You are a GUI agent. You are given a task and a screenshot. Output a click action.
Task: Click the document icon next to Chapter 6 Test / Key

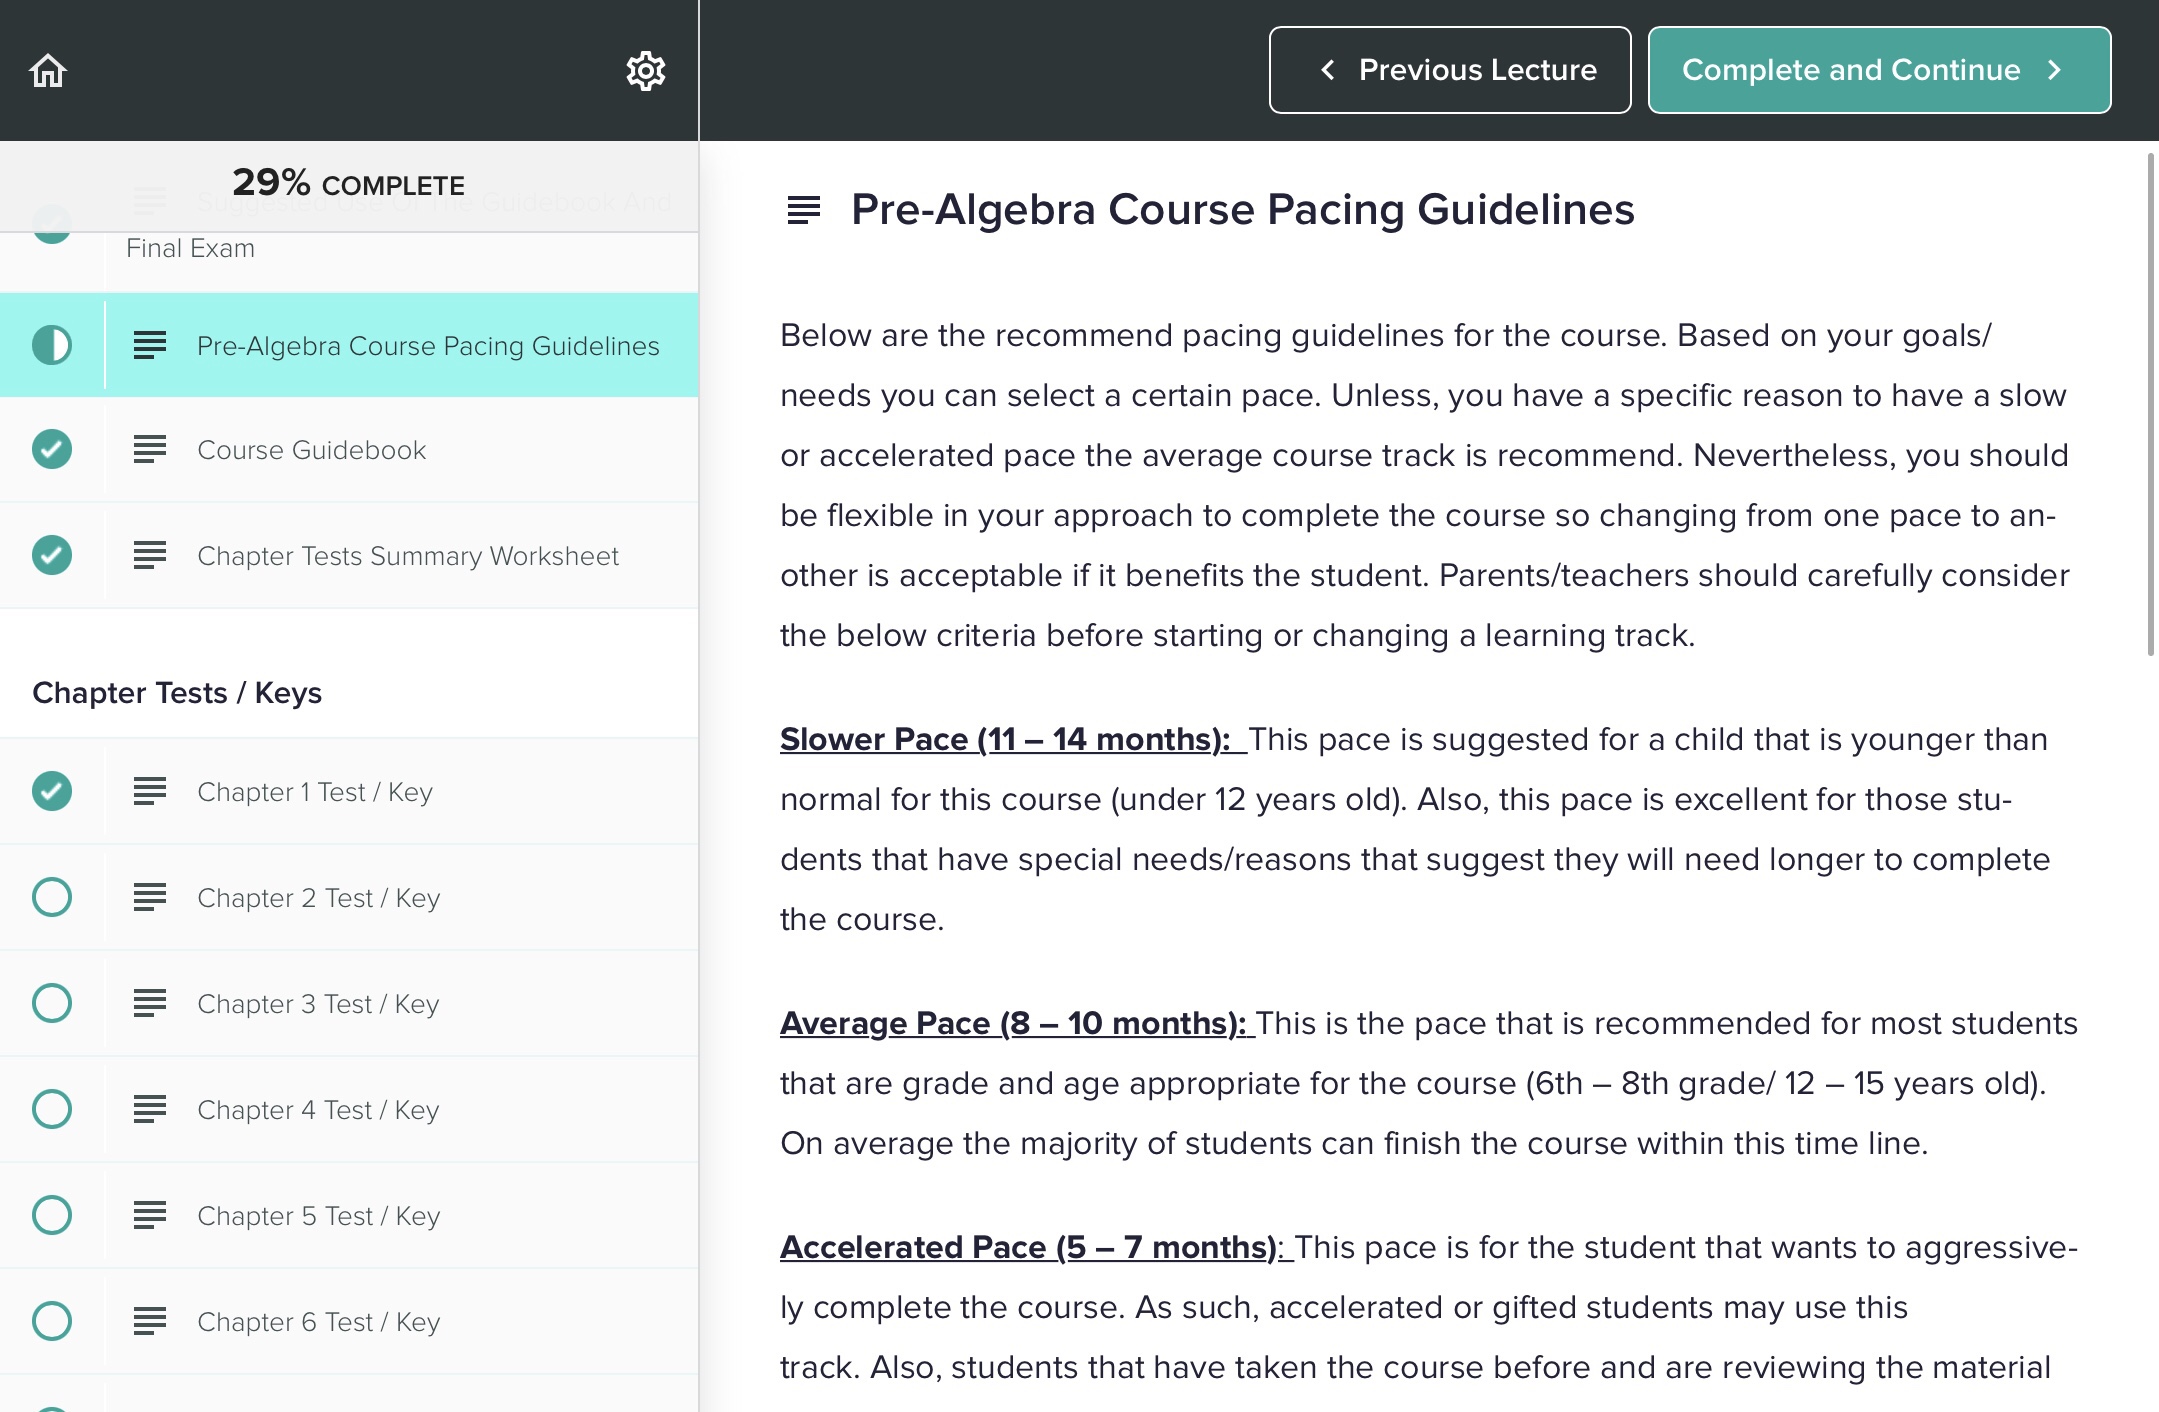tap(150, 1321)
